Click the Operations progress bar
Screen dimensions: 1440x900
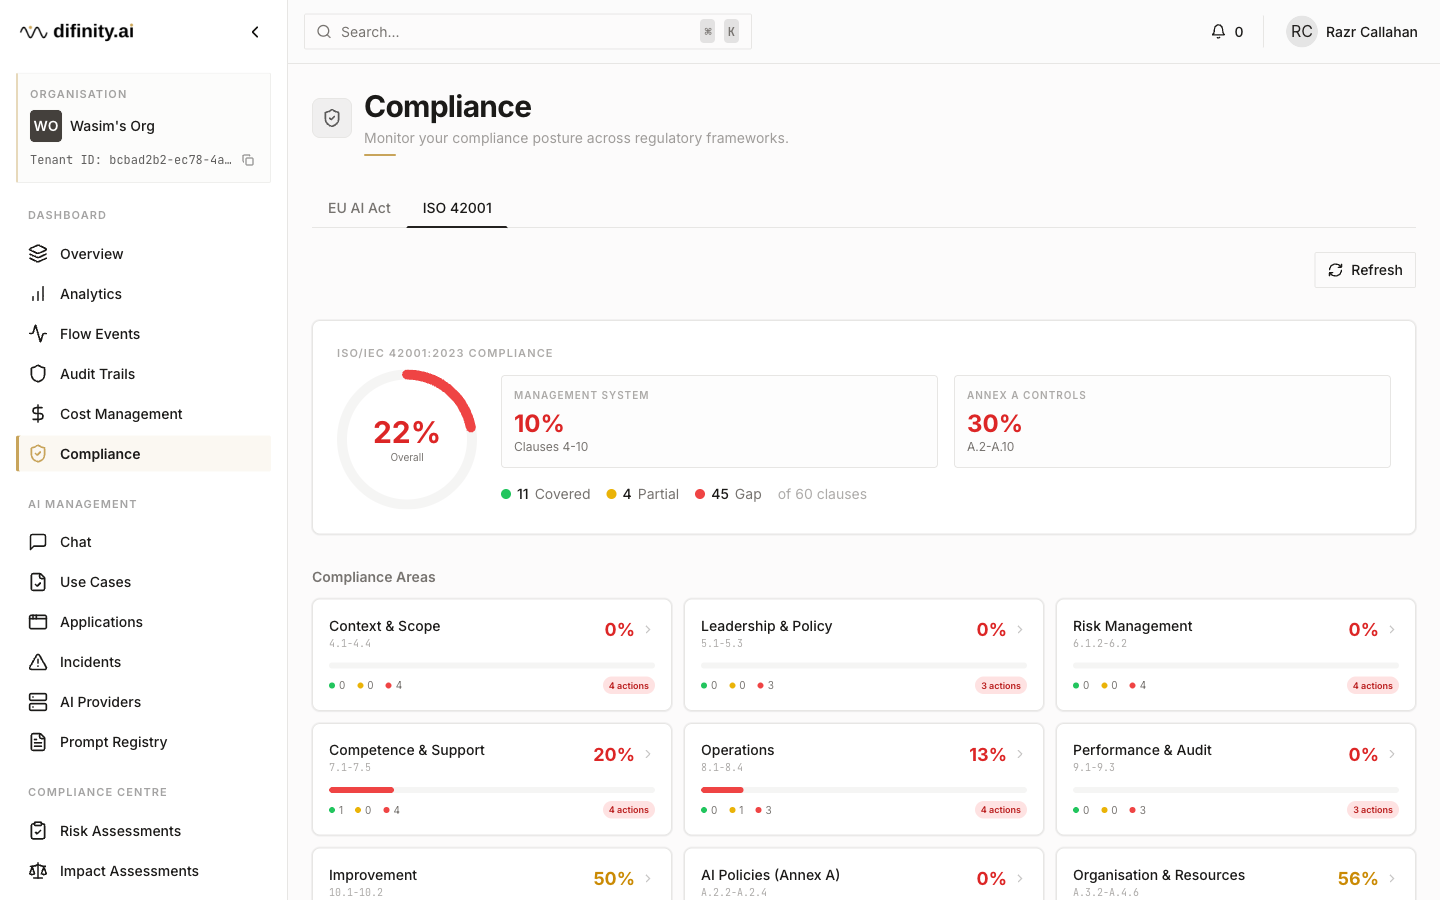pos(864,790)
